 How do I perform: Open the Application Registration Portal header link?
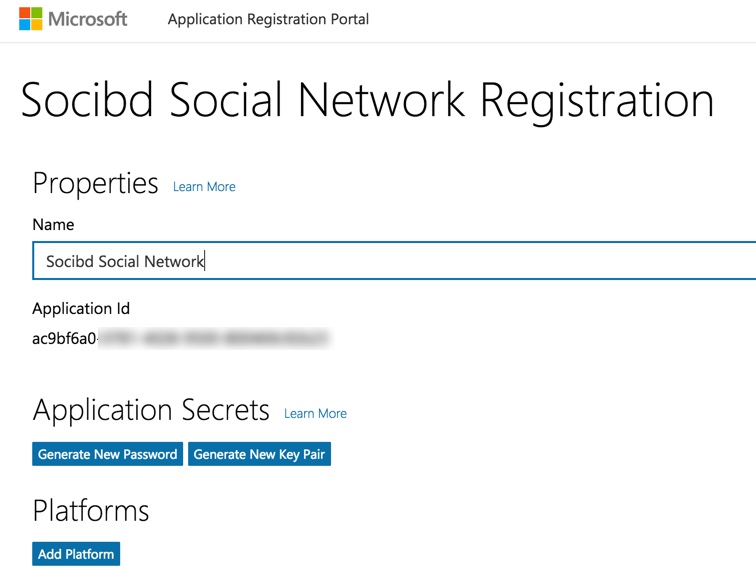click(268, 19)
